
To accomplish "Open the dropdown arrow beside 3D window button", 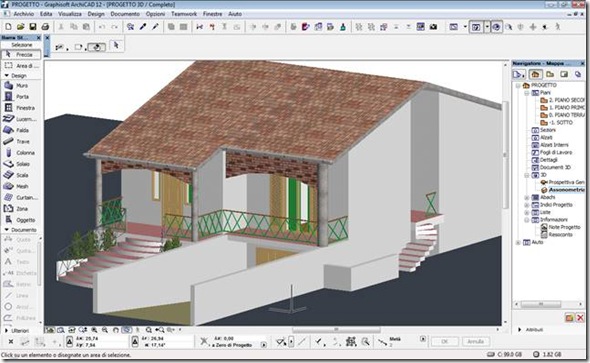I will pyautogui.click(x=487, y=27).
